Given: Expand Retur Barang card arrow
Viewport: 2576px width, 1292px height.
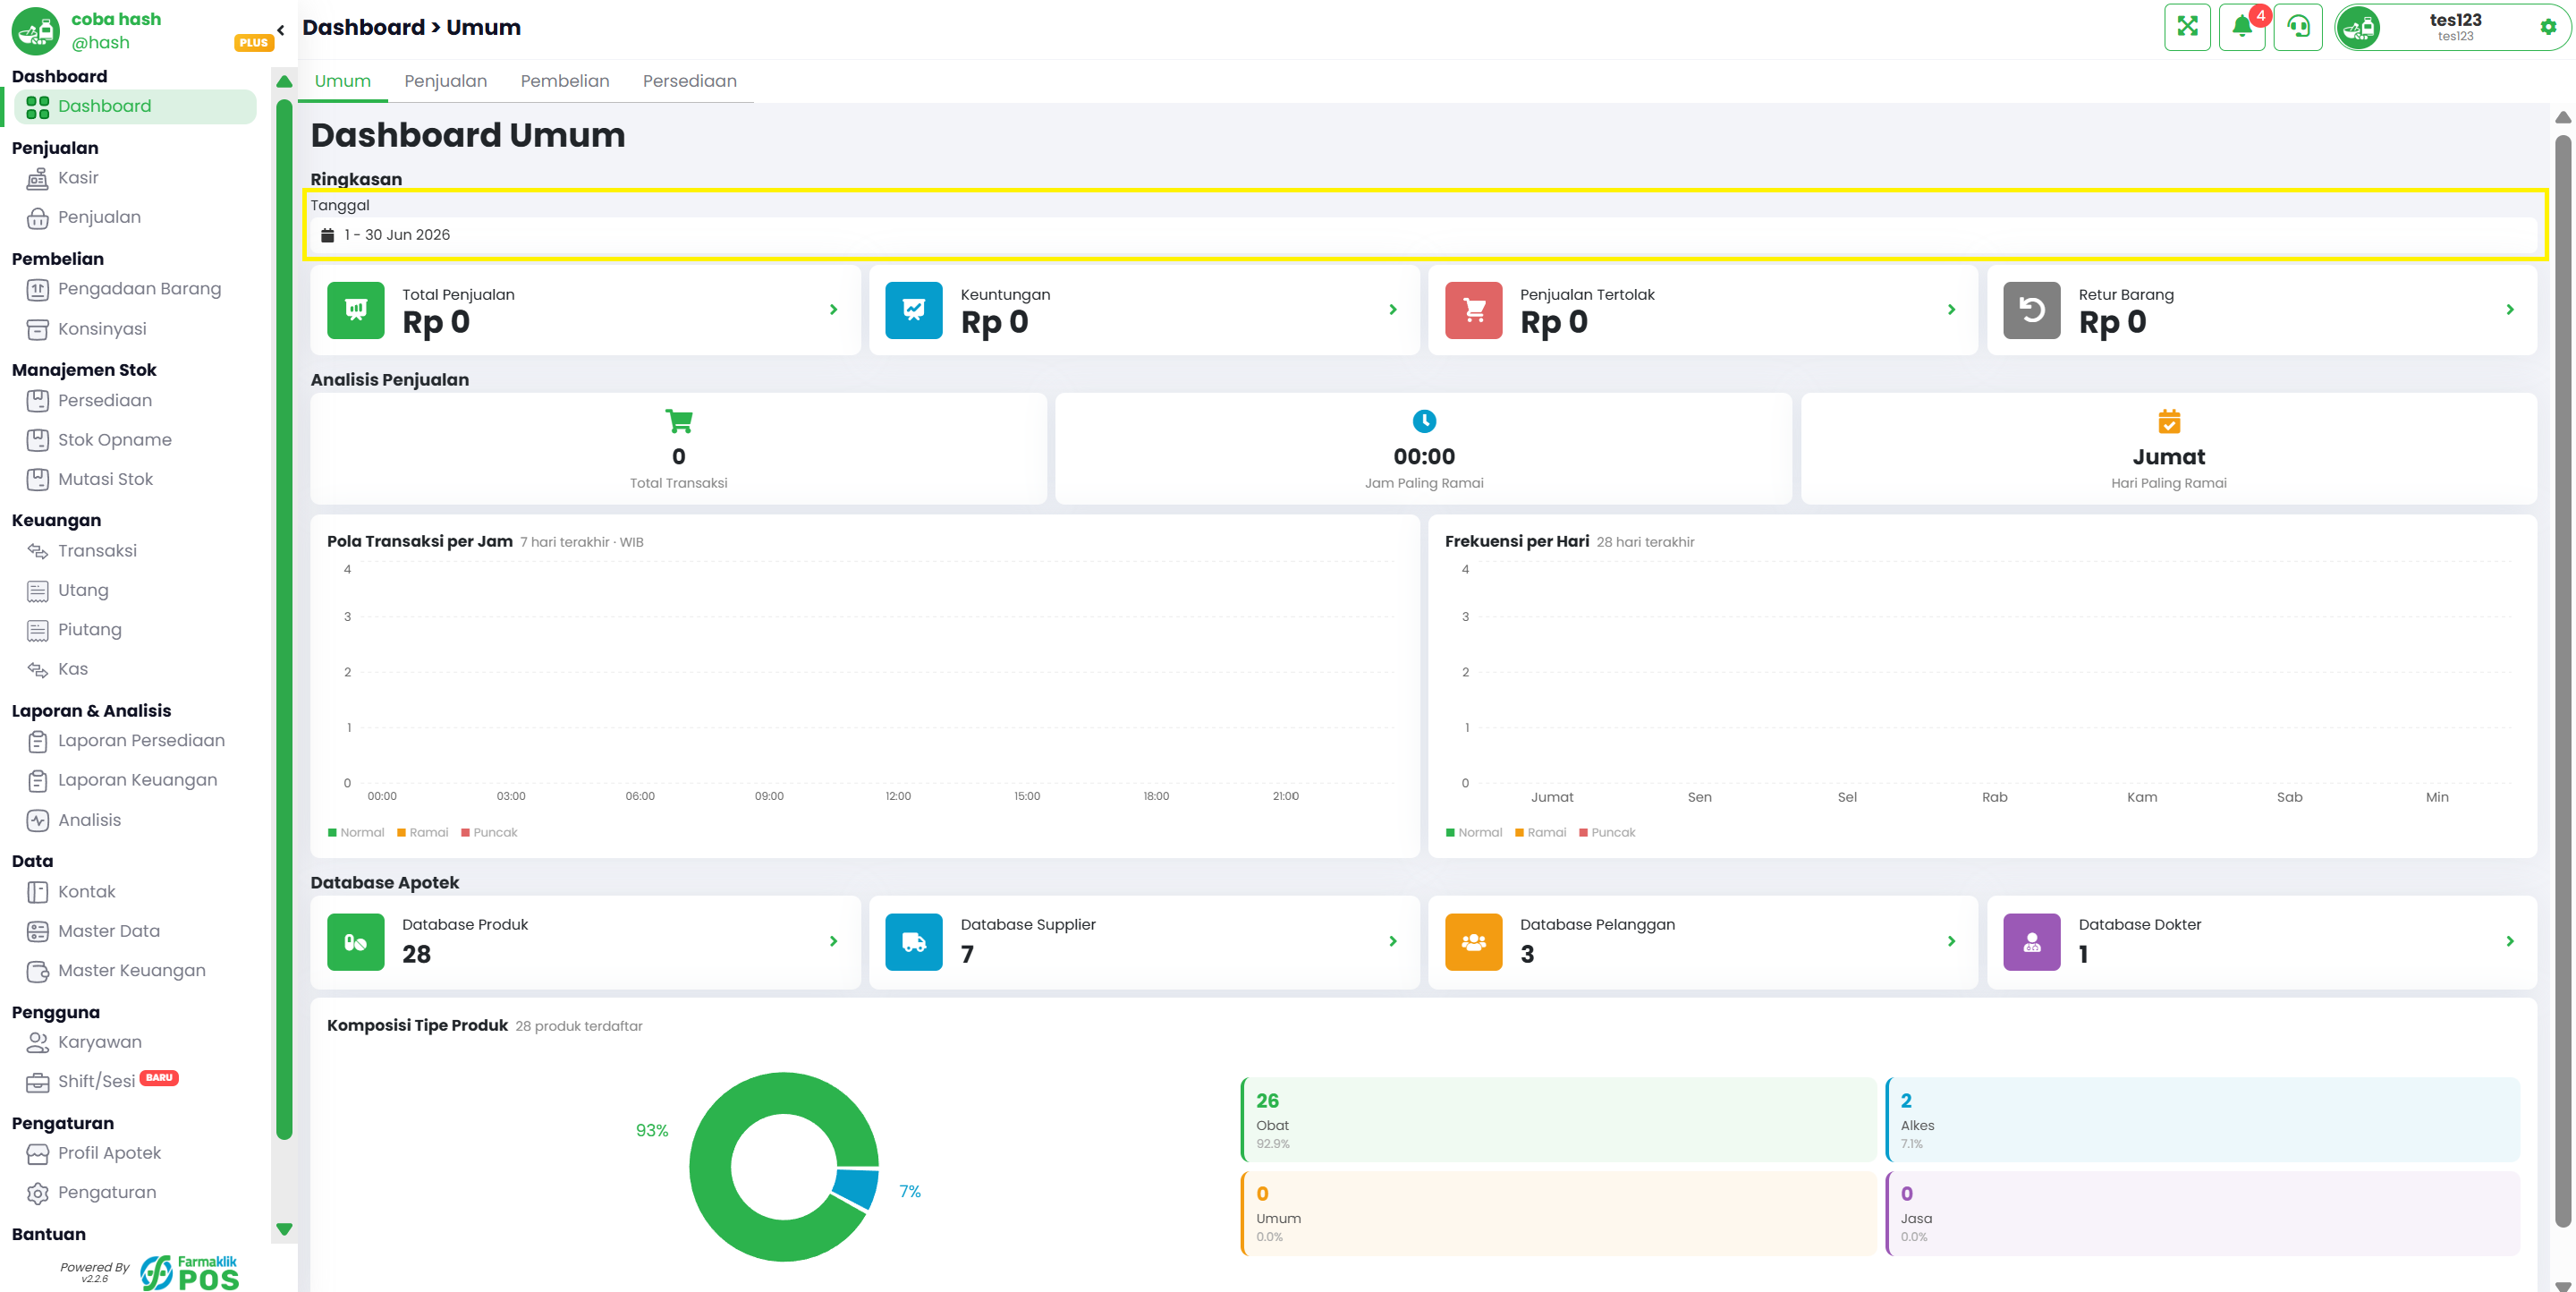Looking at the screenshot, I should (x=2510, y=310).
